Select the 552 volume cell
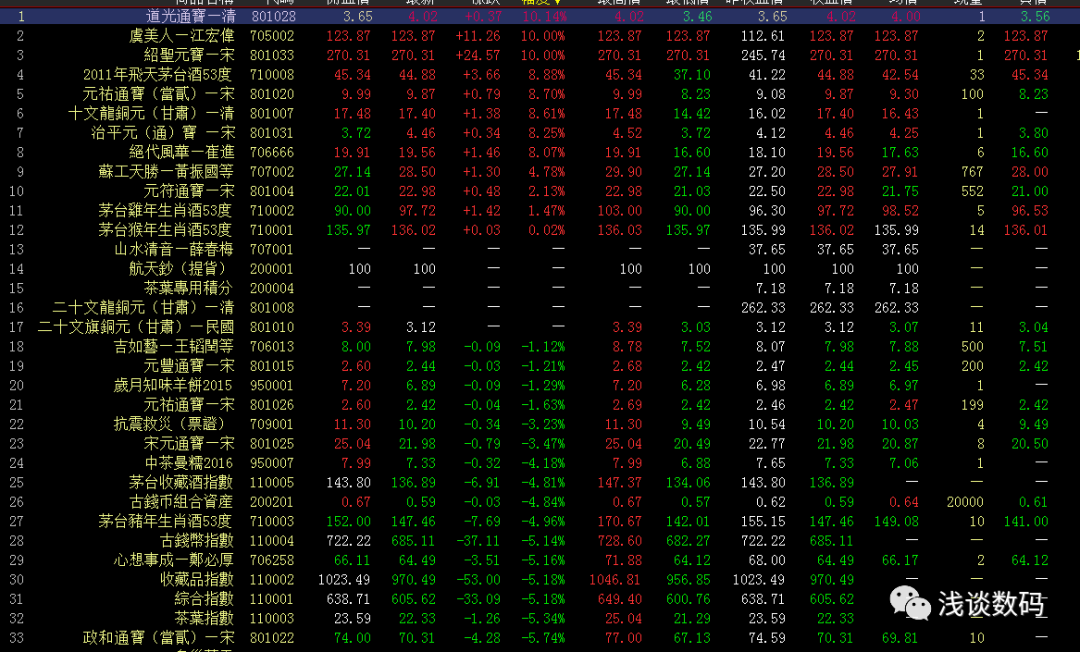1080x652 pixels. (972, 191)
